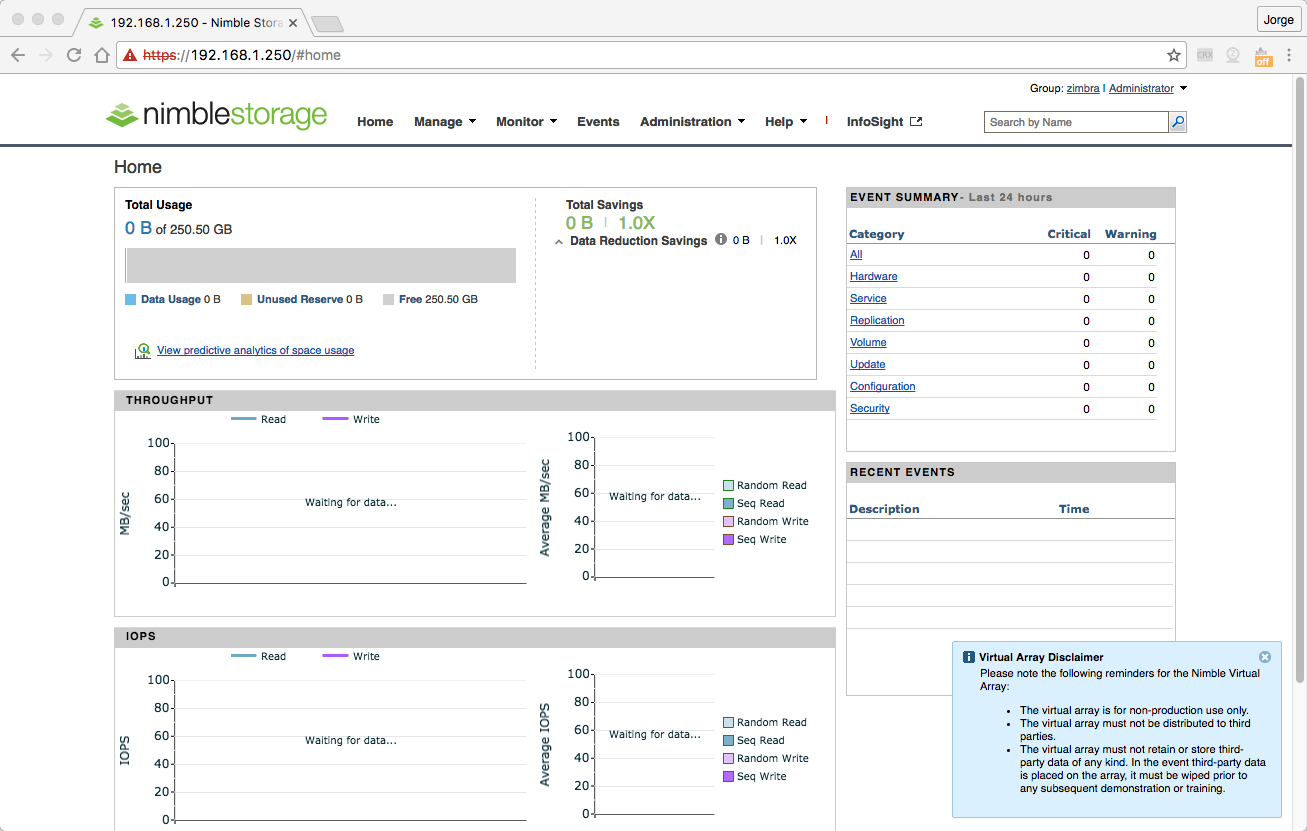Image resolution: width=1307 pixels, height=831 pixels.
Task: Click the '1.0X' total savings value
Action: 636,223
